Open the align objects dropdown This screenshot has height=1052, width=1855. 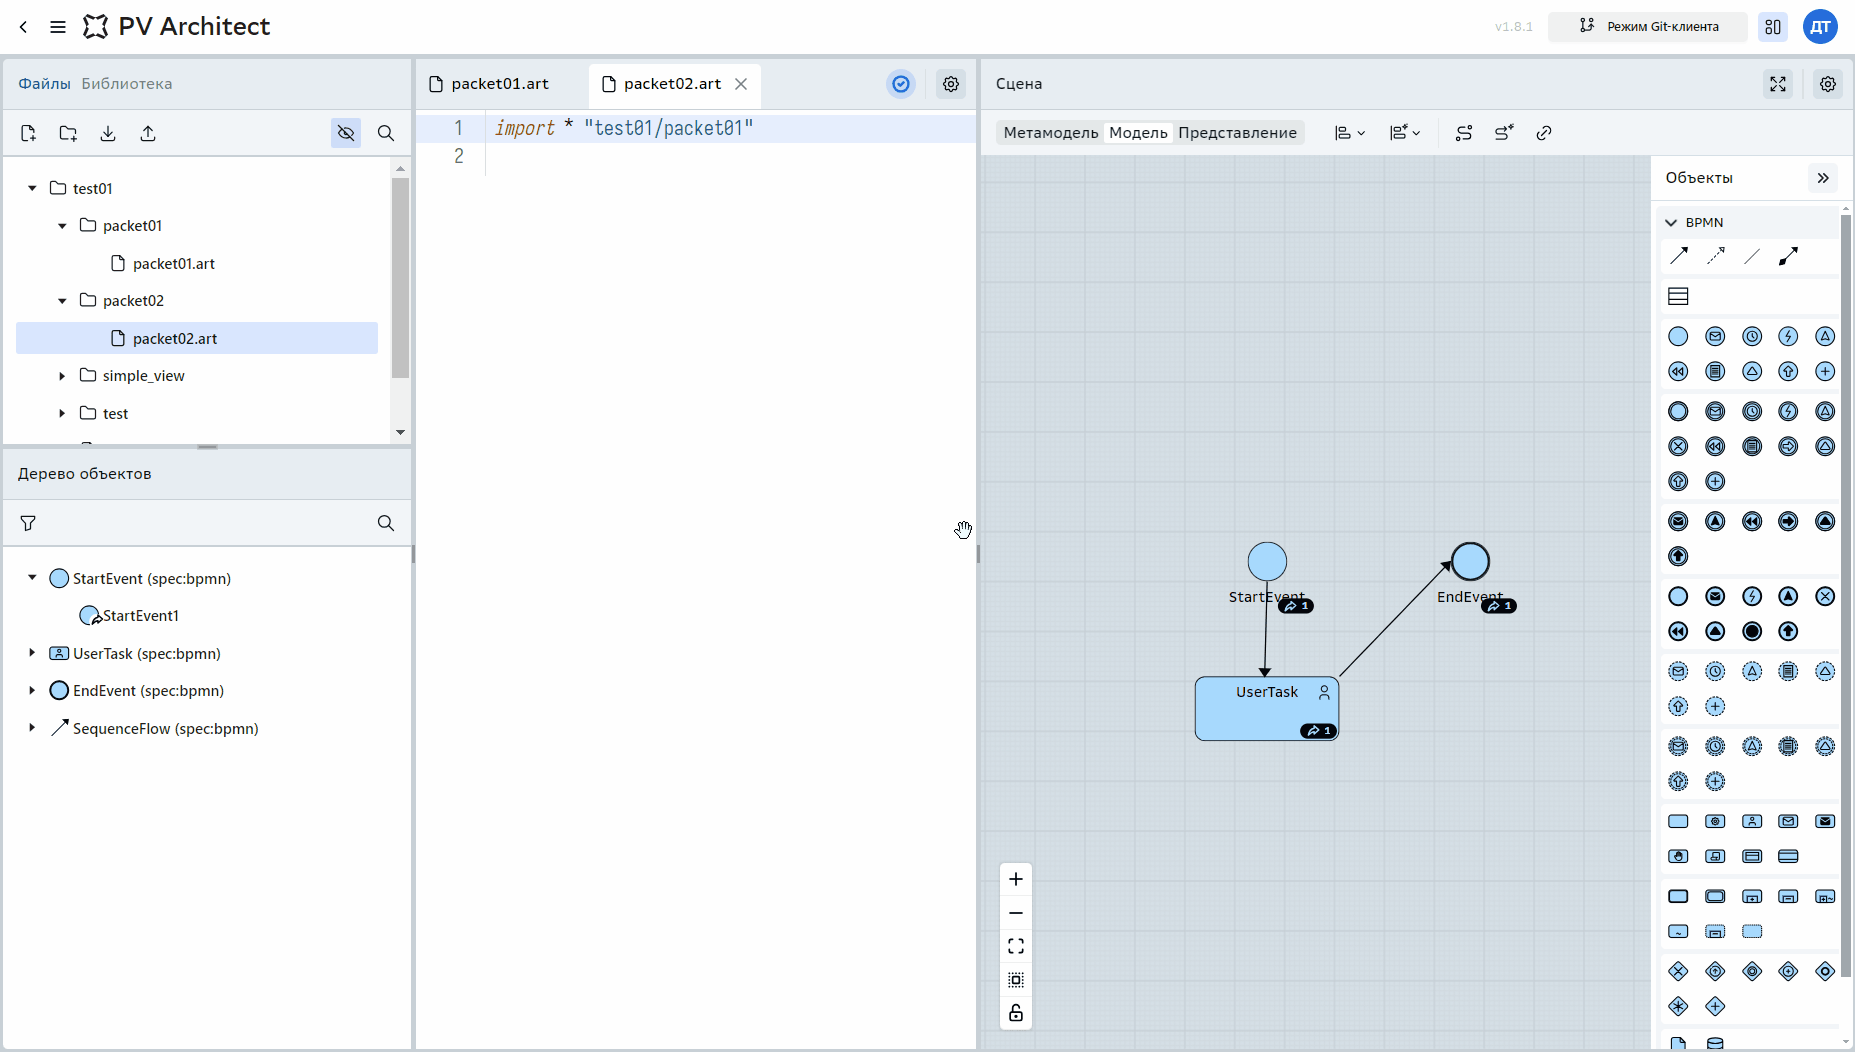click(x=1350, y=133)
